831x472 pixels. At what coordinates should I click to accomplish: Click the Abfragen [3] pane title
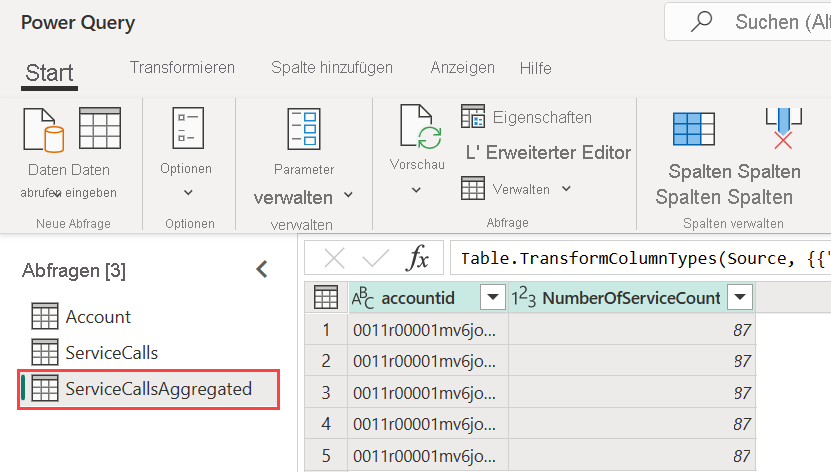point(74,271)
